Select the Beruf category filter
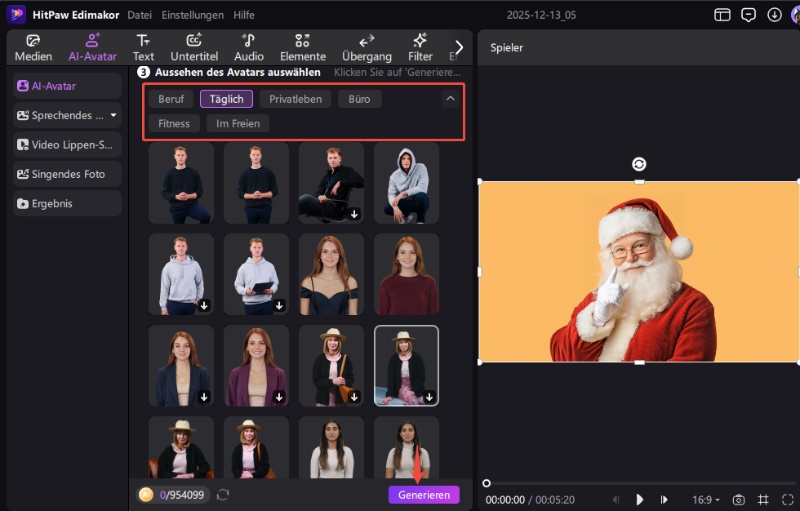This screenshot has height=511, width=800. point(170,99)
